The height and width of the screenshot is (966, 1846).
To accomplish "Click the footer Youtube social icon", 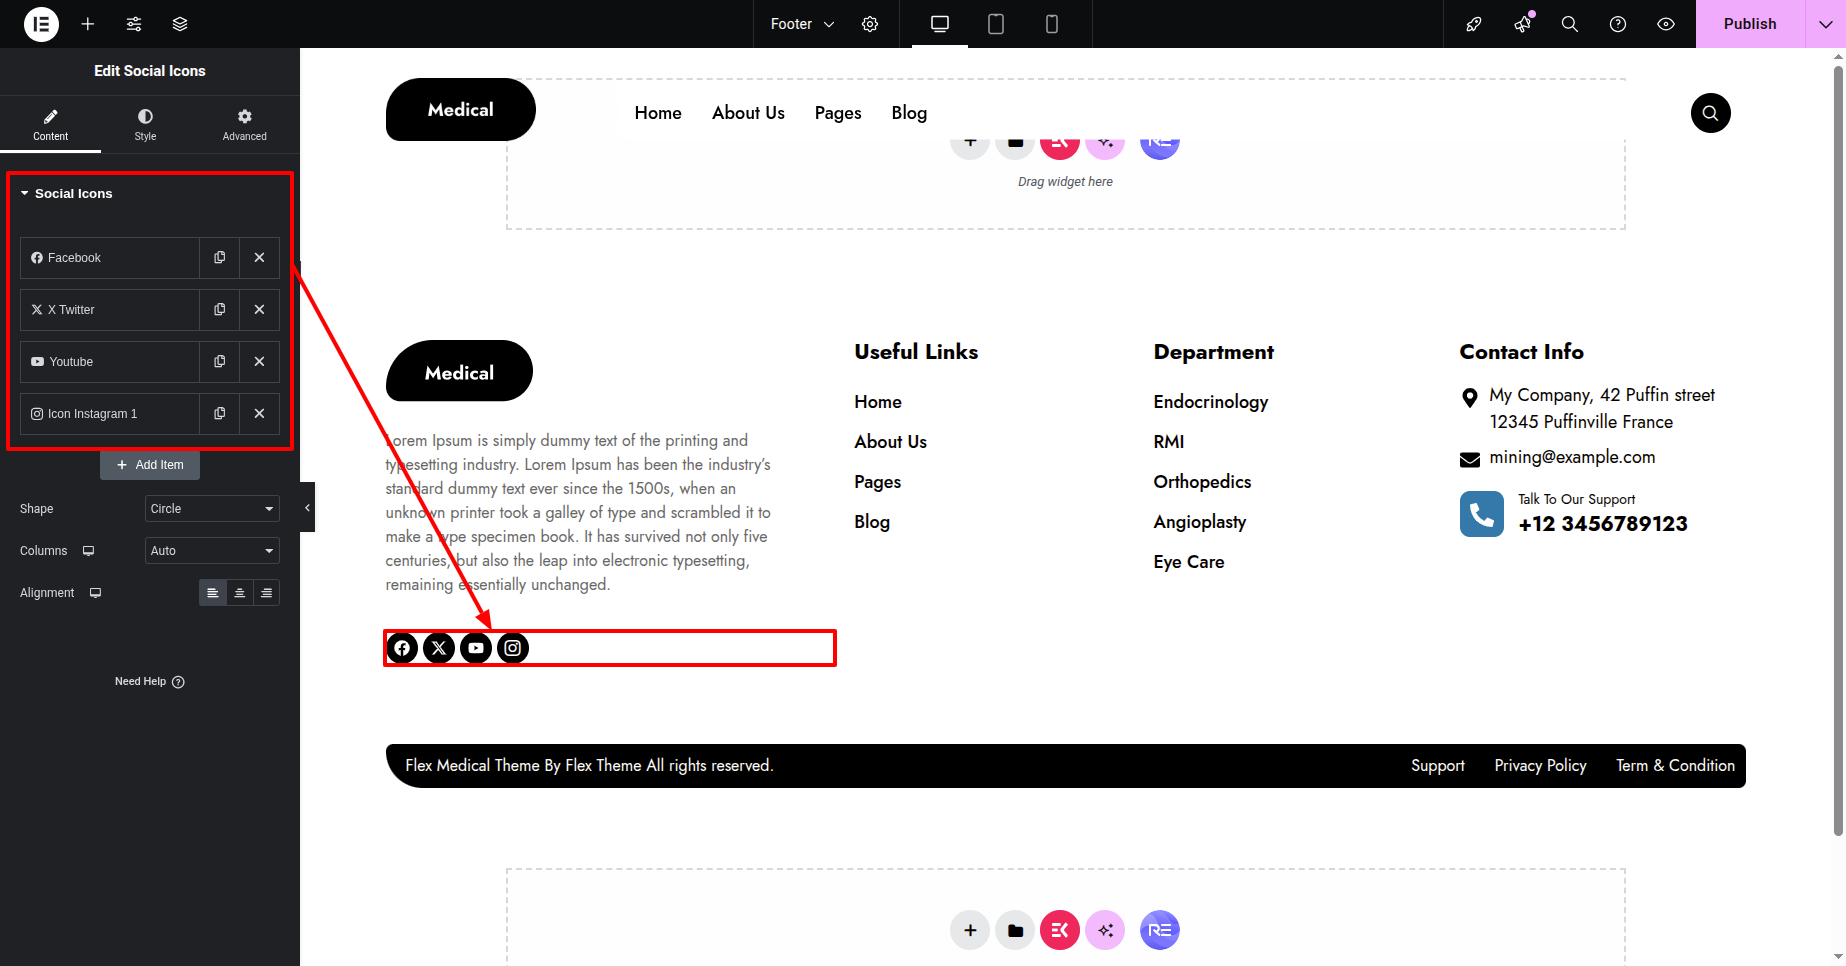I will point(476,648).
